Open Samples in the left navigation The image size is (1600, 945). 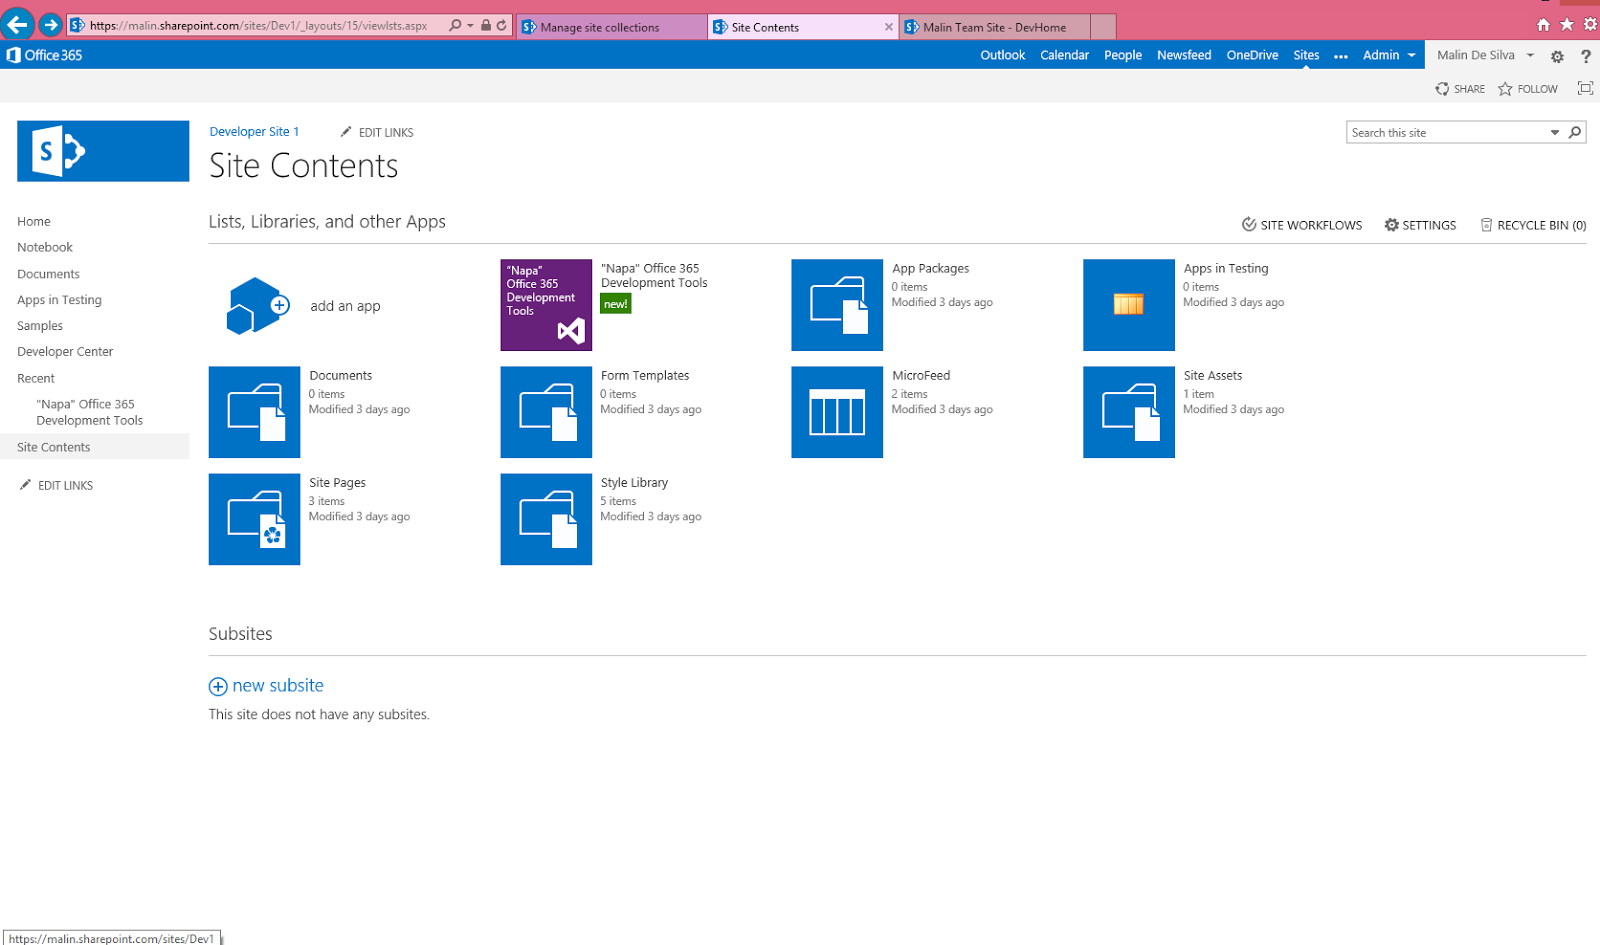point(40,325)
